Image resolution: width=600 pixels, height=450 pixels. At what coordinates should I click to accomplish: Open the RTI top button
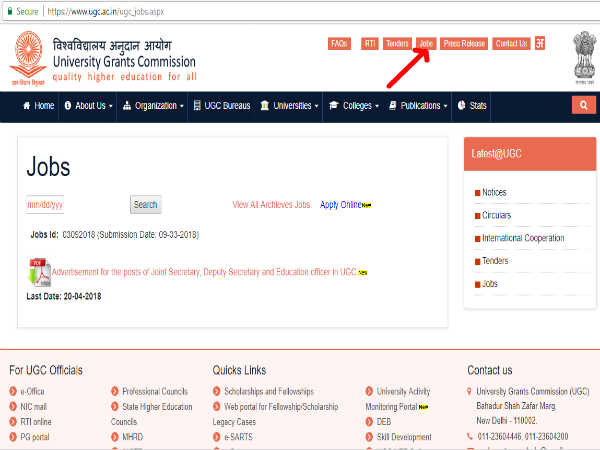coord(370,44)
